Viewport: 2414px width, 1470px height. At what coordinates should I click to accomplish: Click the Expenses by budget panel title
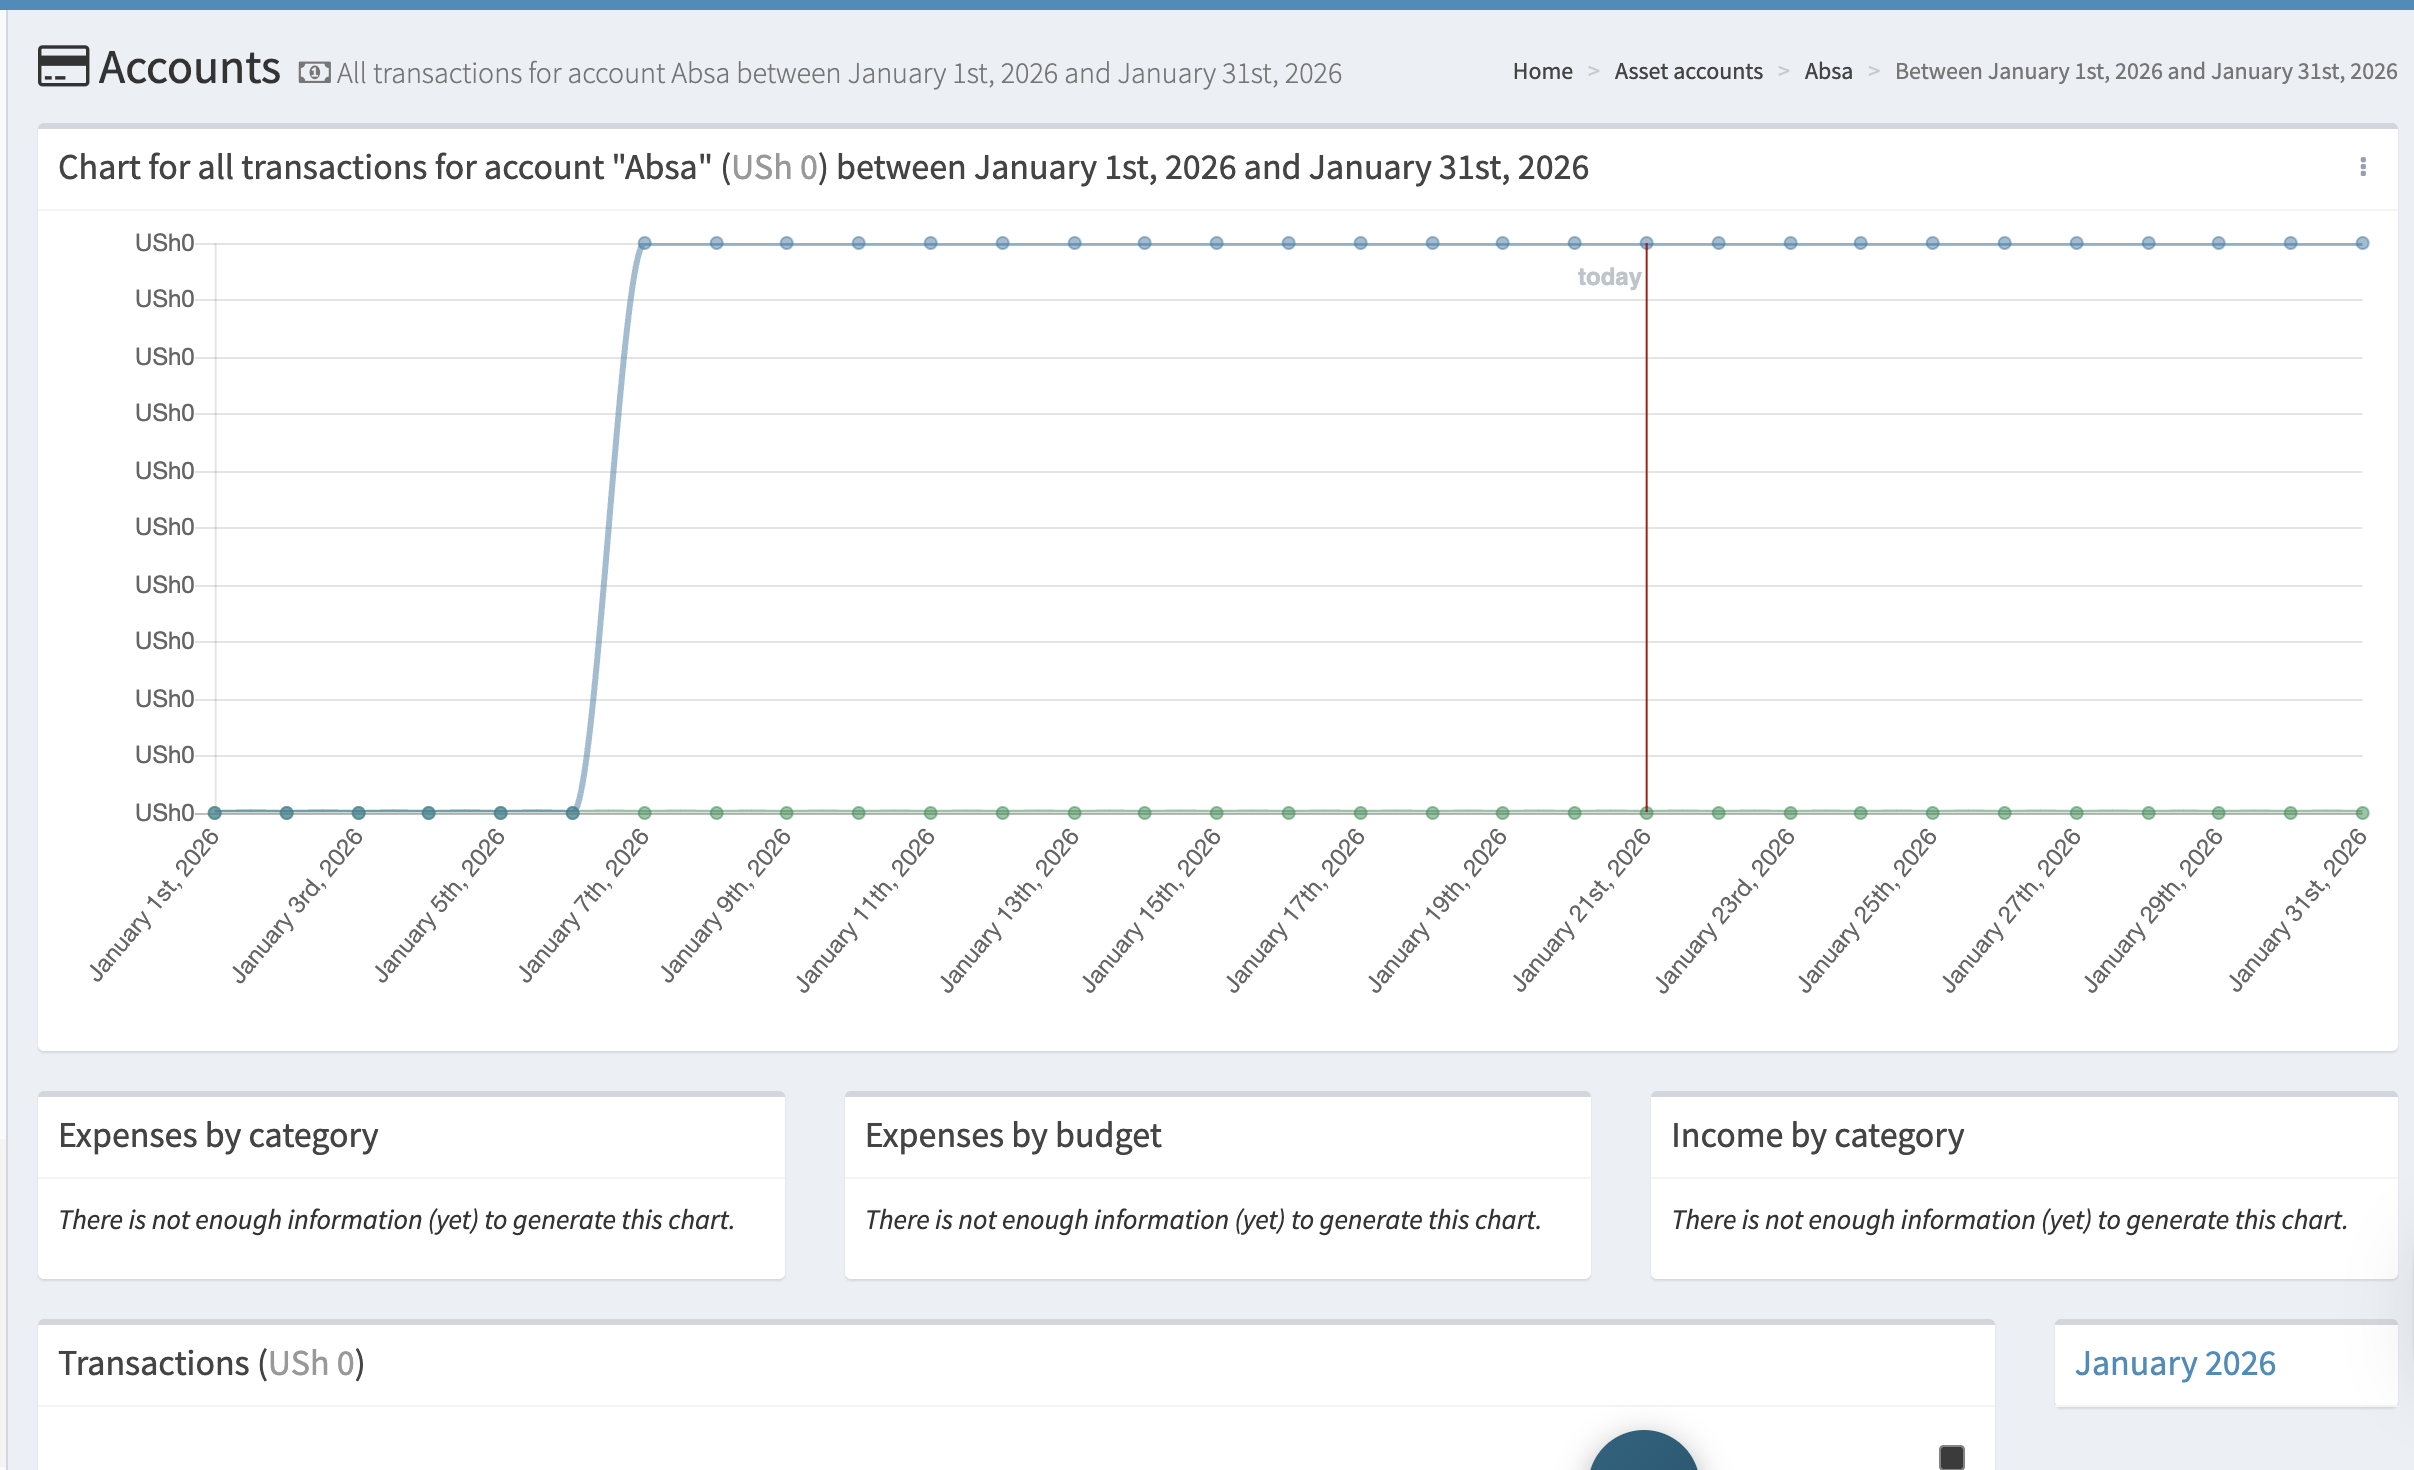1012,1135
